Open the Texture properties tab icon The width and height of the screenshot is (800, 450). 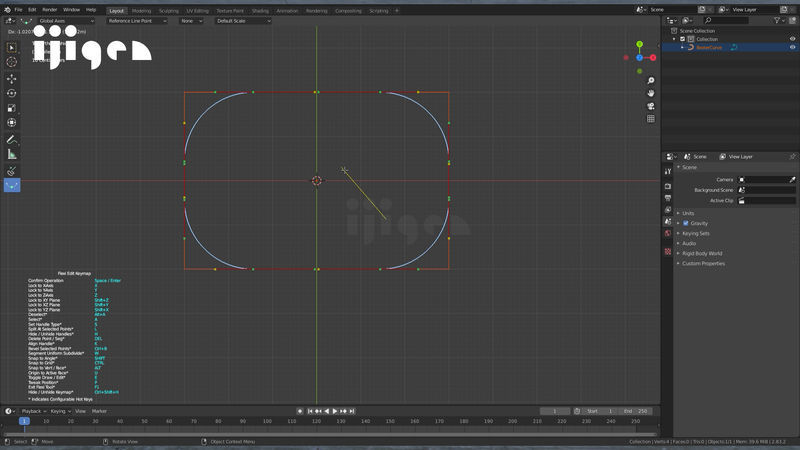pos(668,252)
